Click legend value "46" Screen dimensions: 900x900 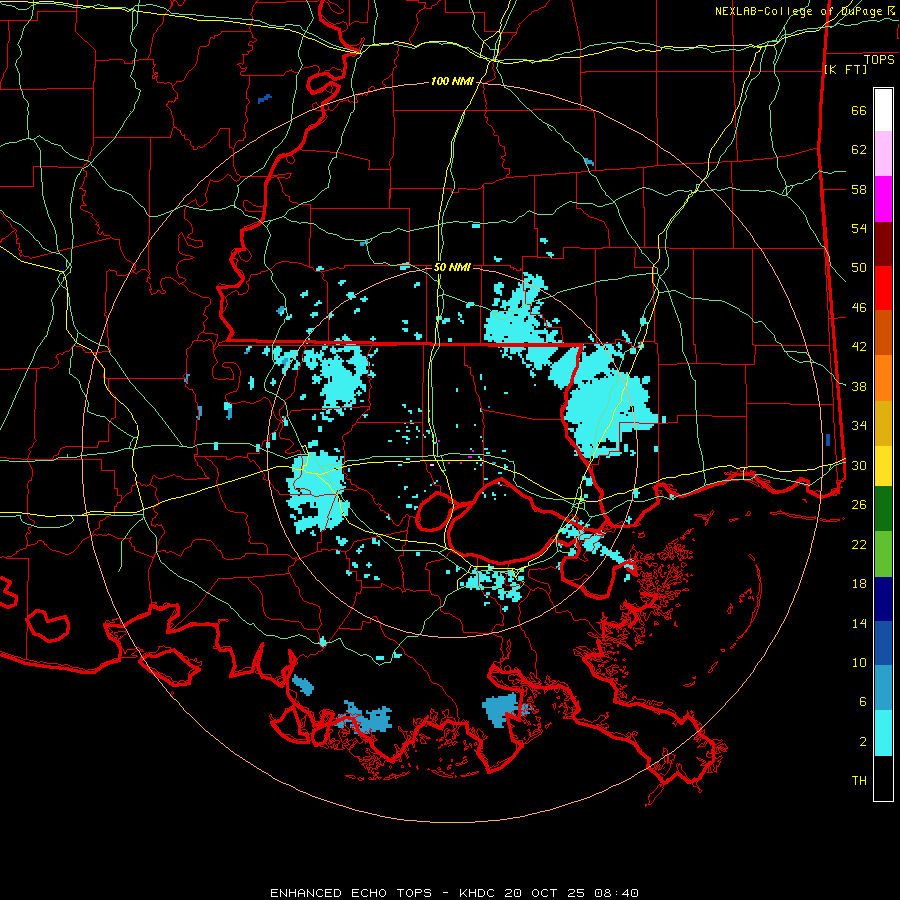(x=859, y=308)
